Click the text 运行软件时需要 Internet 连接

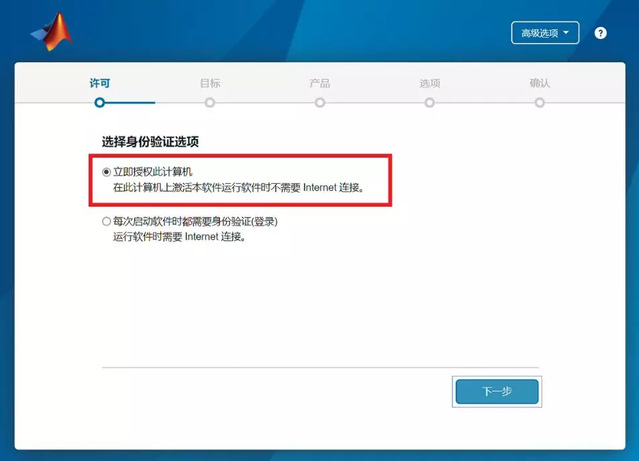tap(179, 237)
